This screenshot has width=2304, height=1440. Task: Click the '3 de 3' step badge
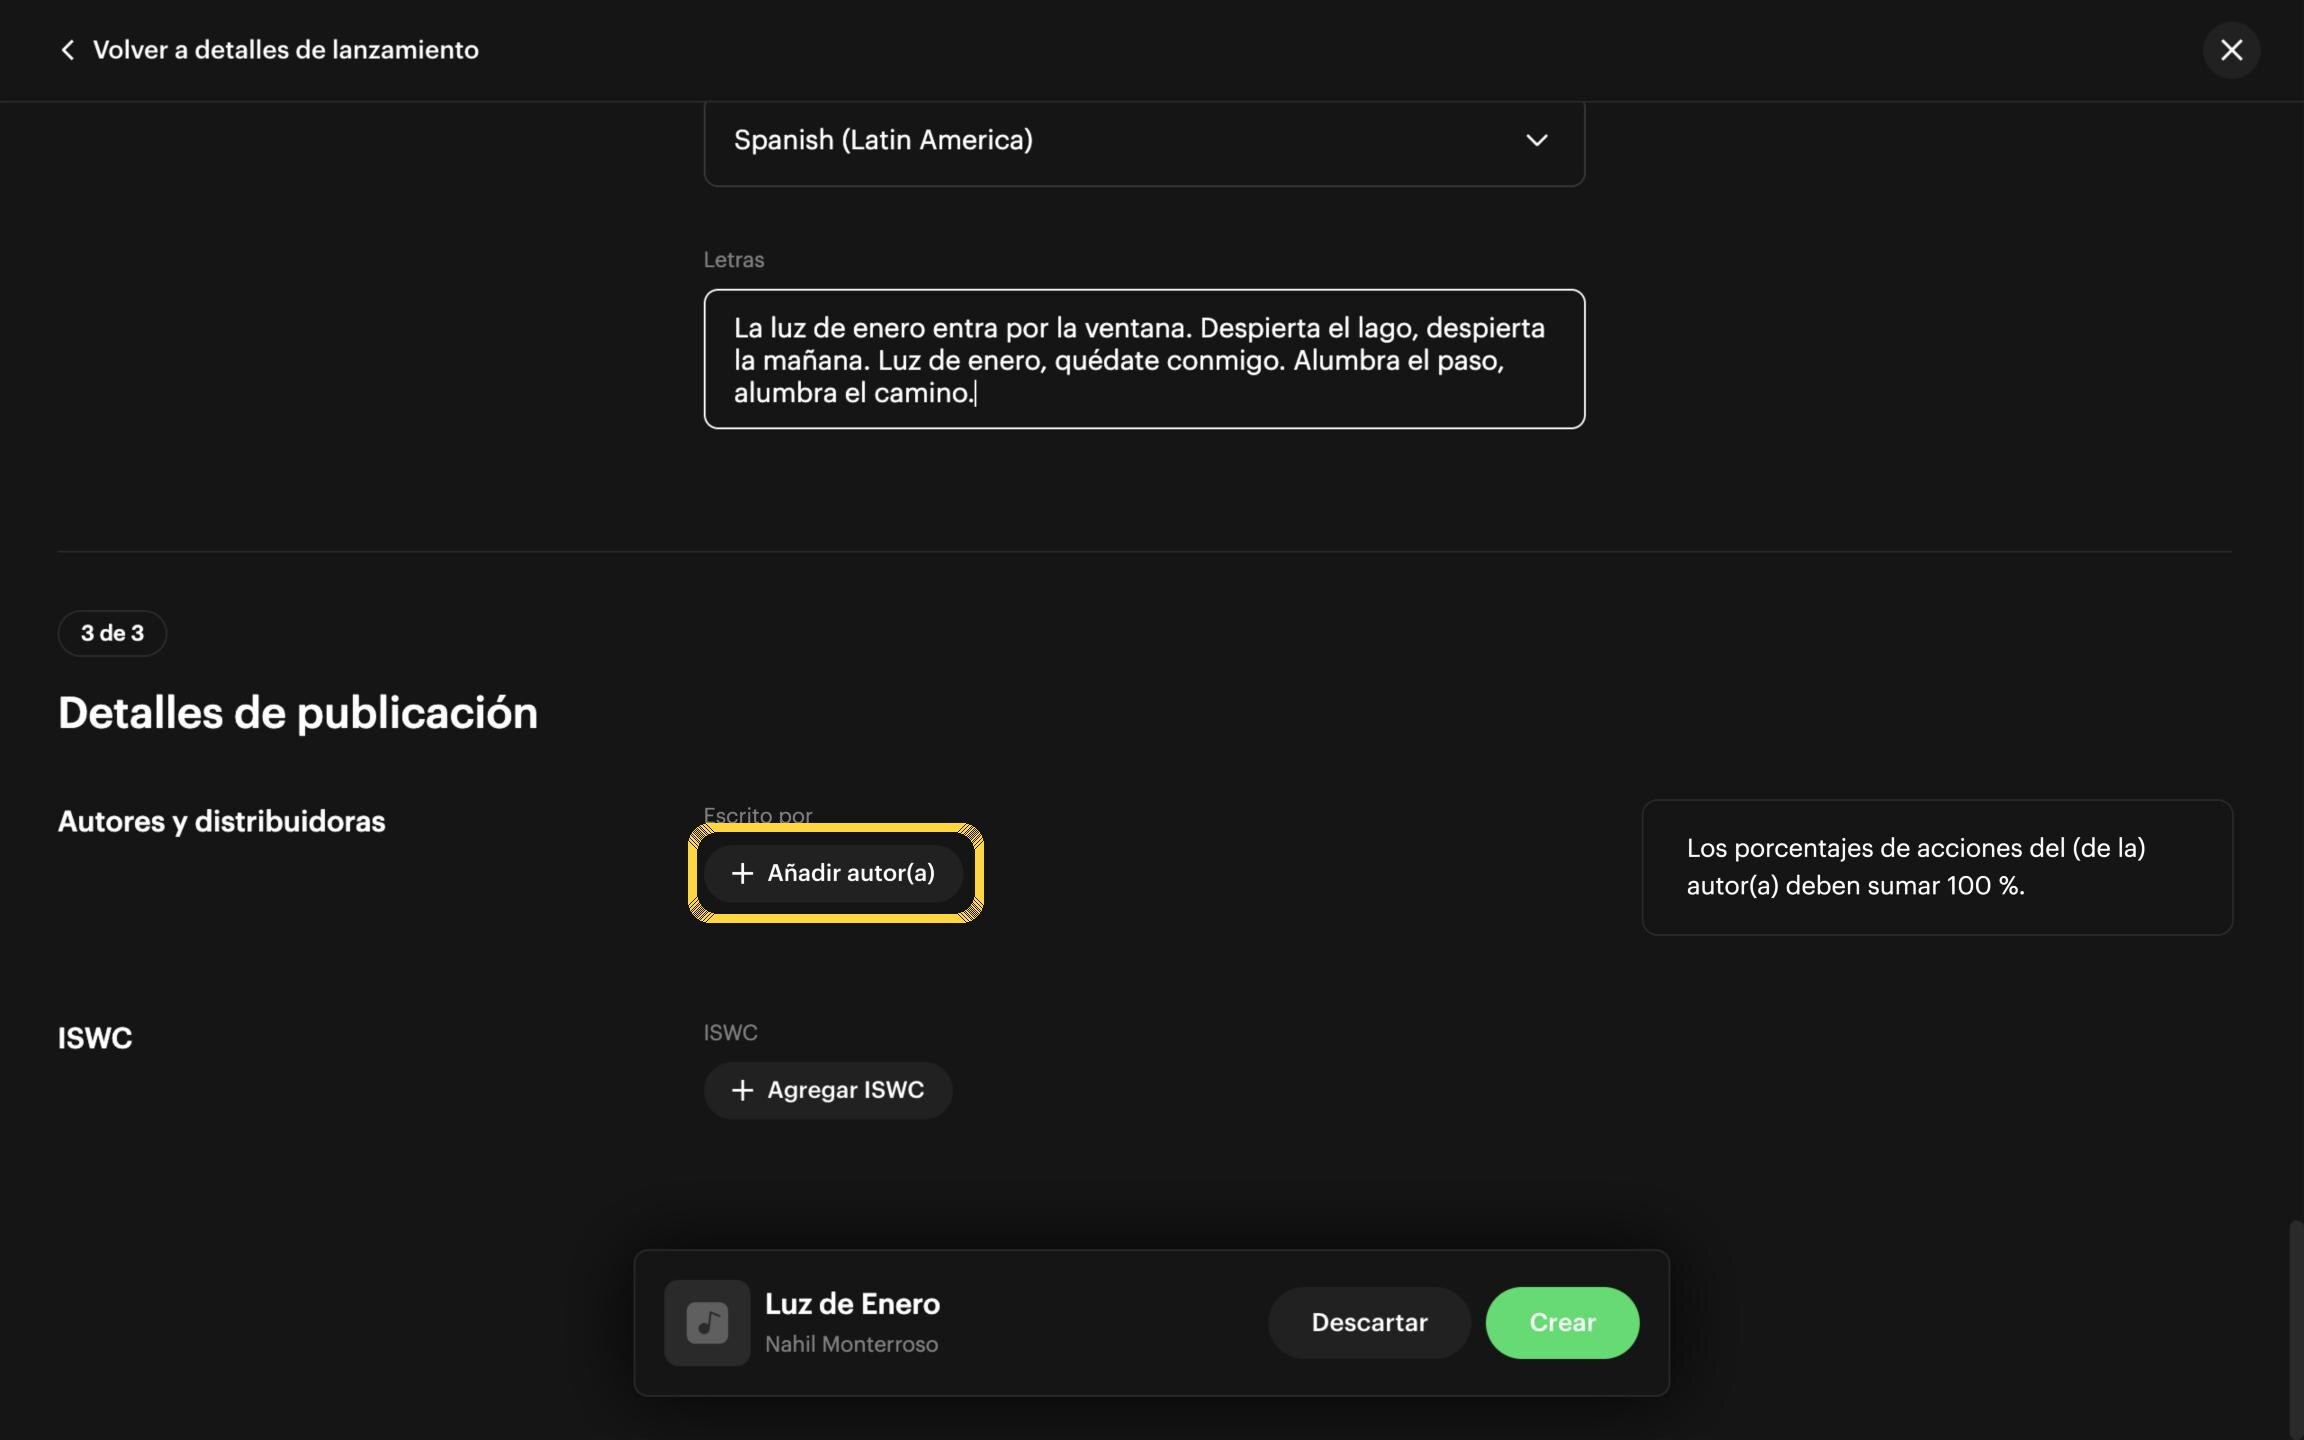point(112,633)
